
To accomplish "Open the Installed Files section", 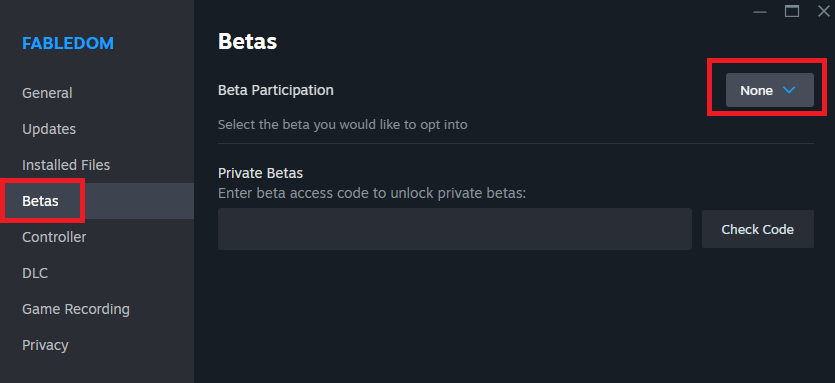I will coord(66,165).
